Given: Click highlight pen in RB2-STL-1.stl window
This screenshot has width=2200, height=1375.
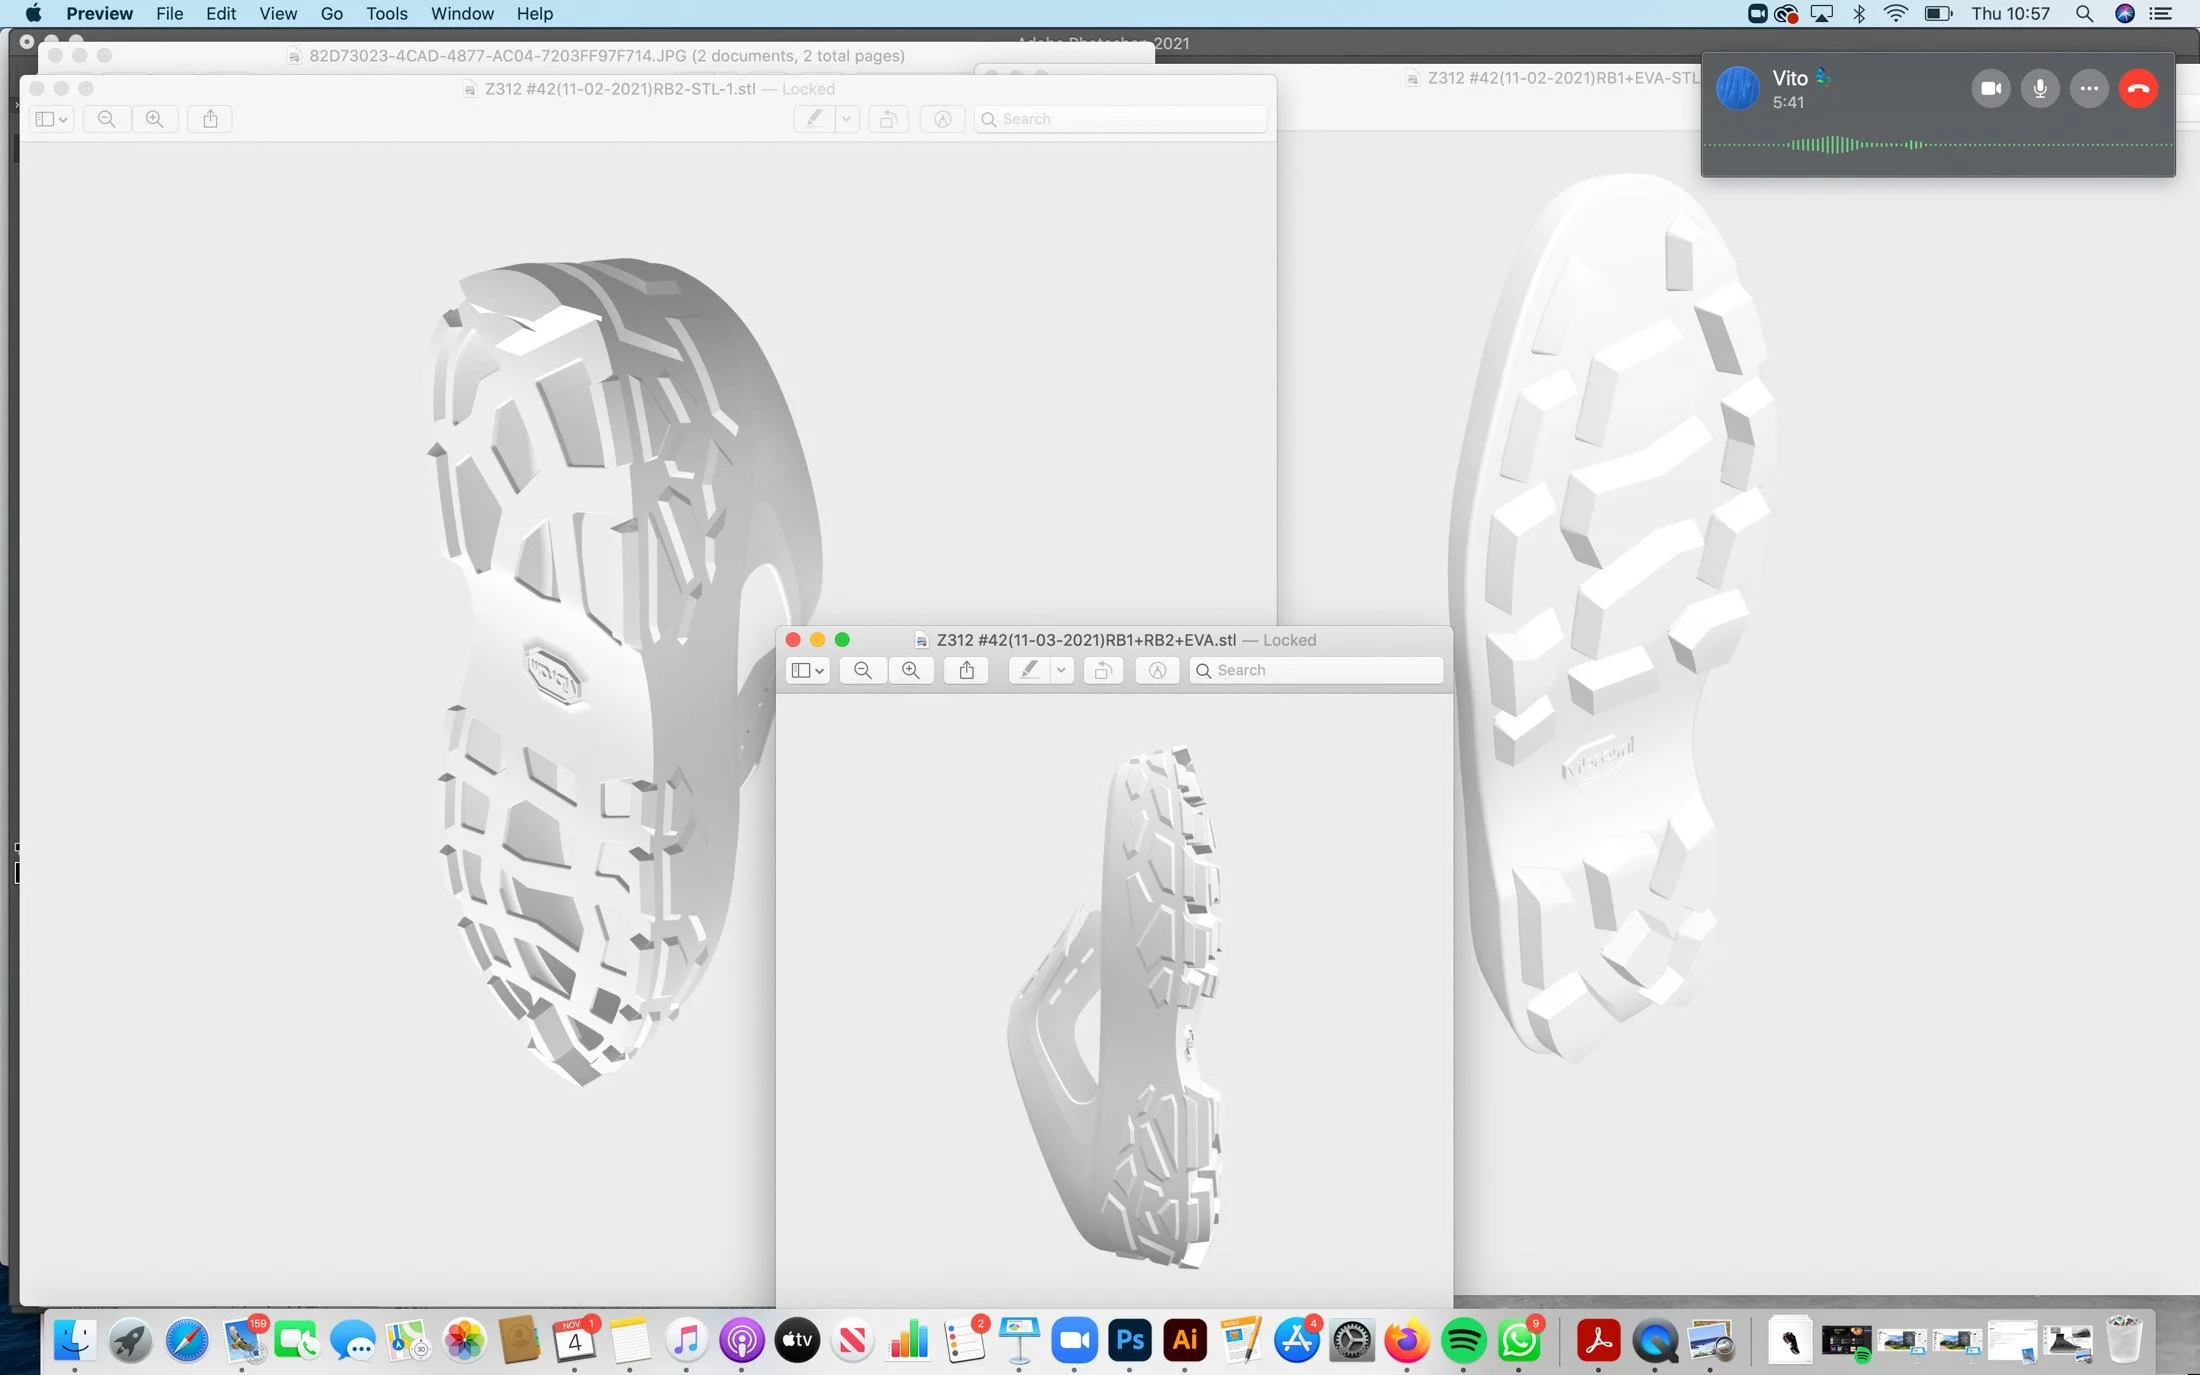Looking at the screenshot, I should [x=815, y=119].
